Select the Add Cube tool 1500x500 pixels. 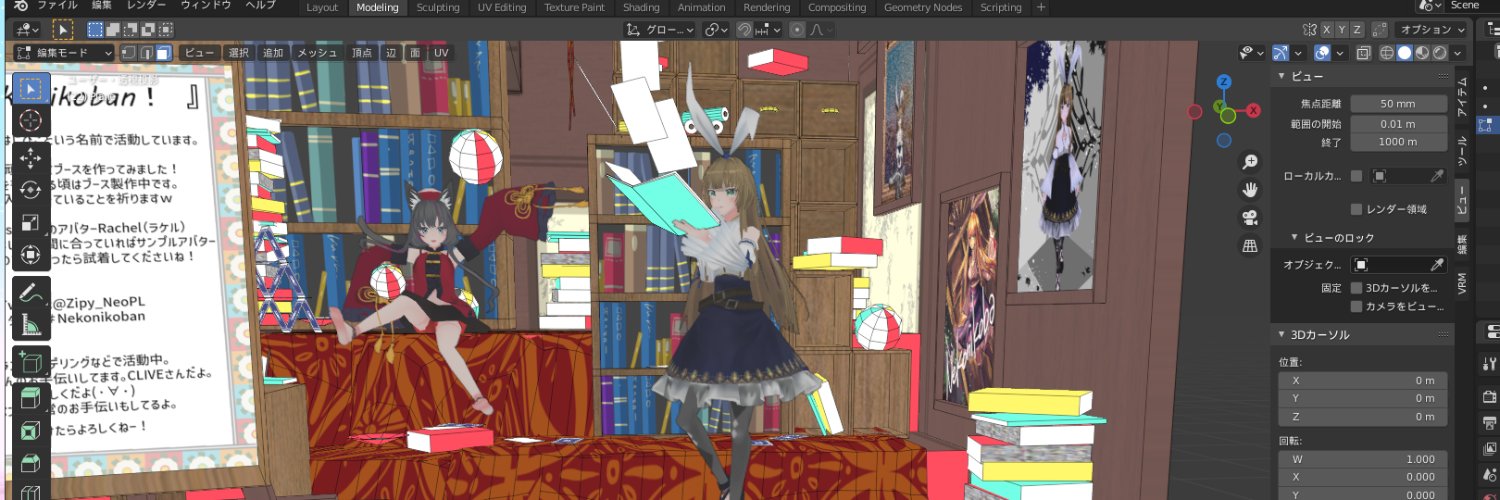(x=31, y=362)
